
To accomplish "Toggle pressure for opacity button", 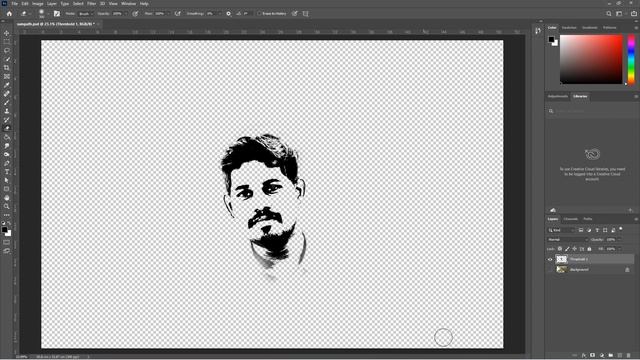I will 135,13.
